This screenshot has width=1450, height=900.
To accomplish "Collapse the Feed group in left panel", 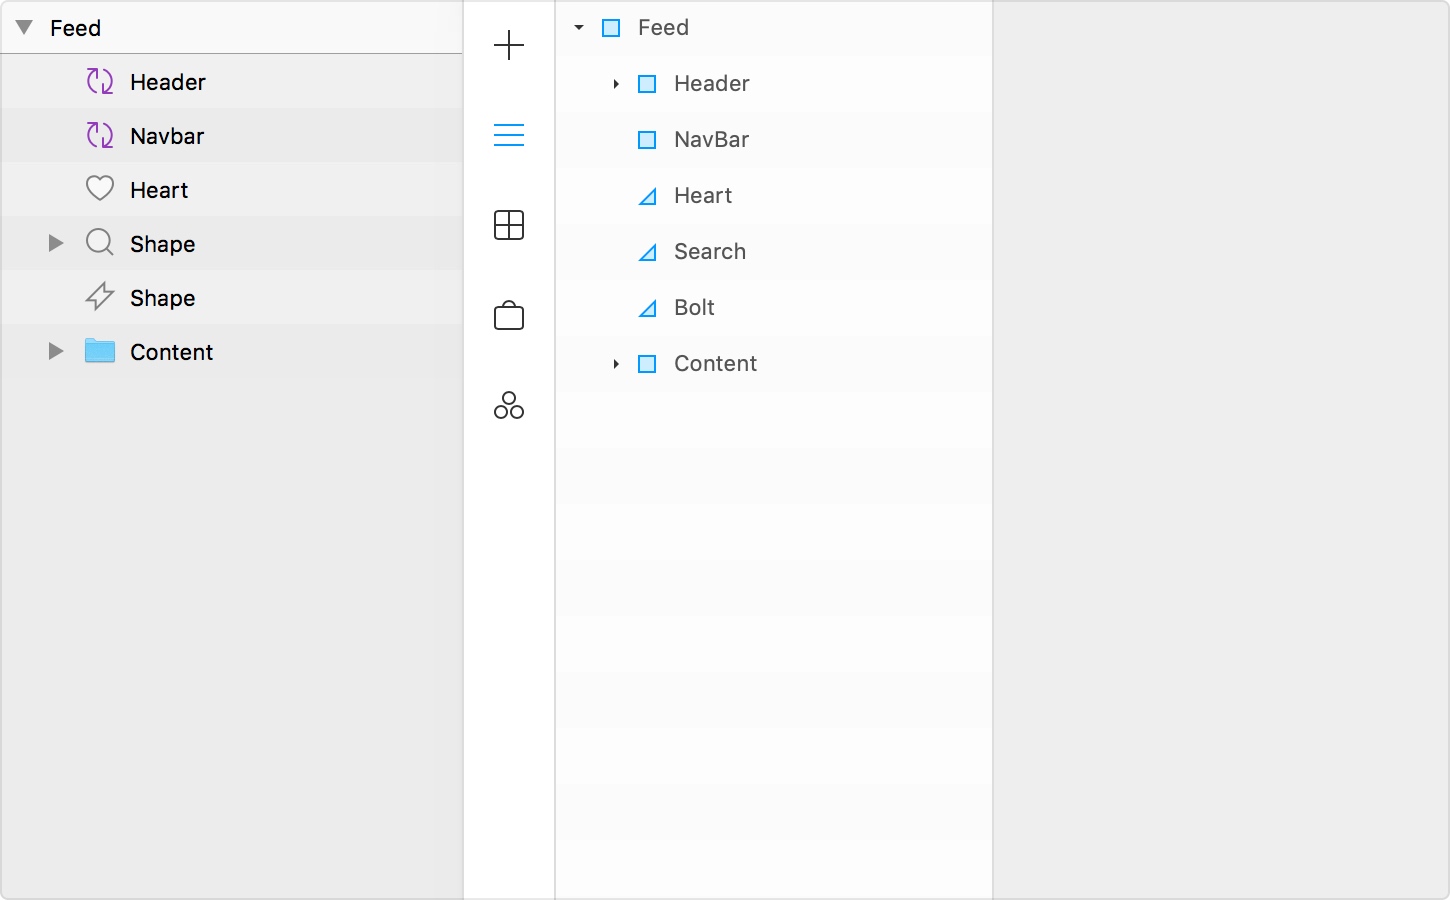I will point(24,28).
